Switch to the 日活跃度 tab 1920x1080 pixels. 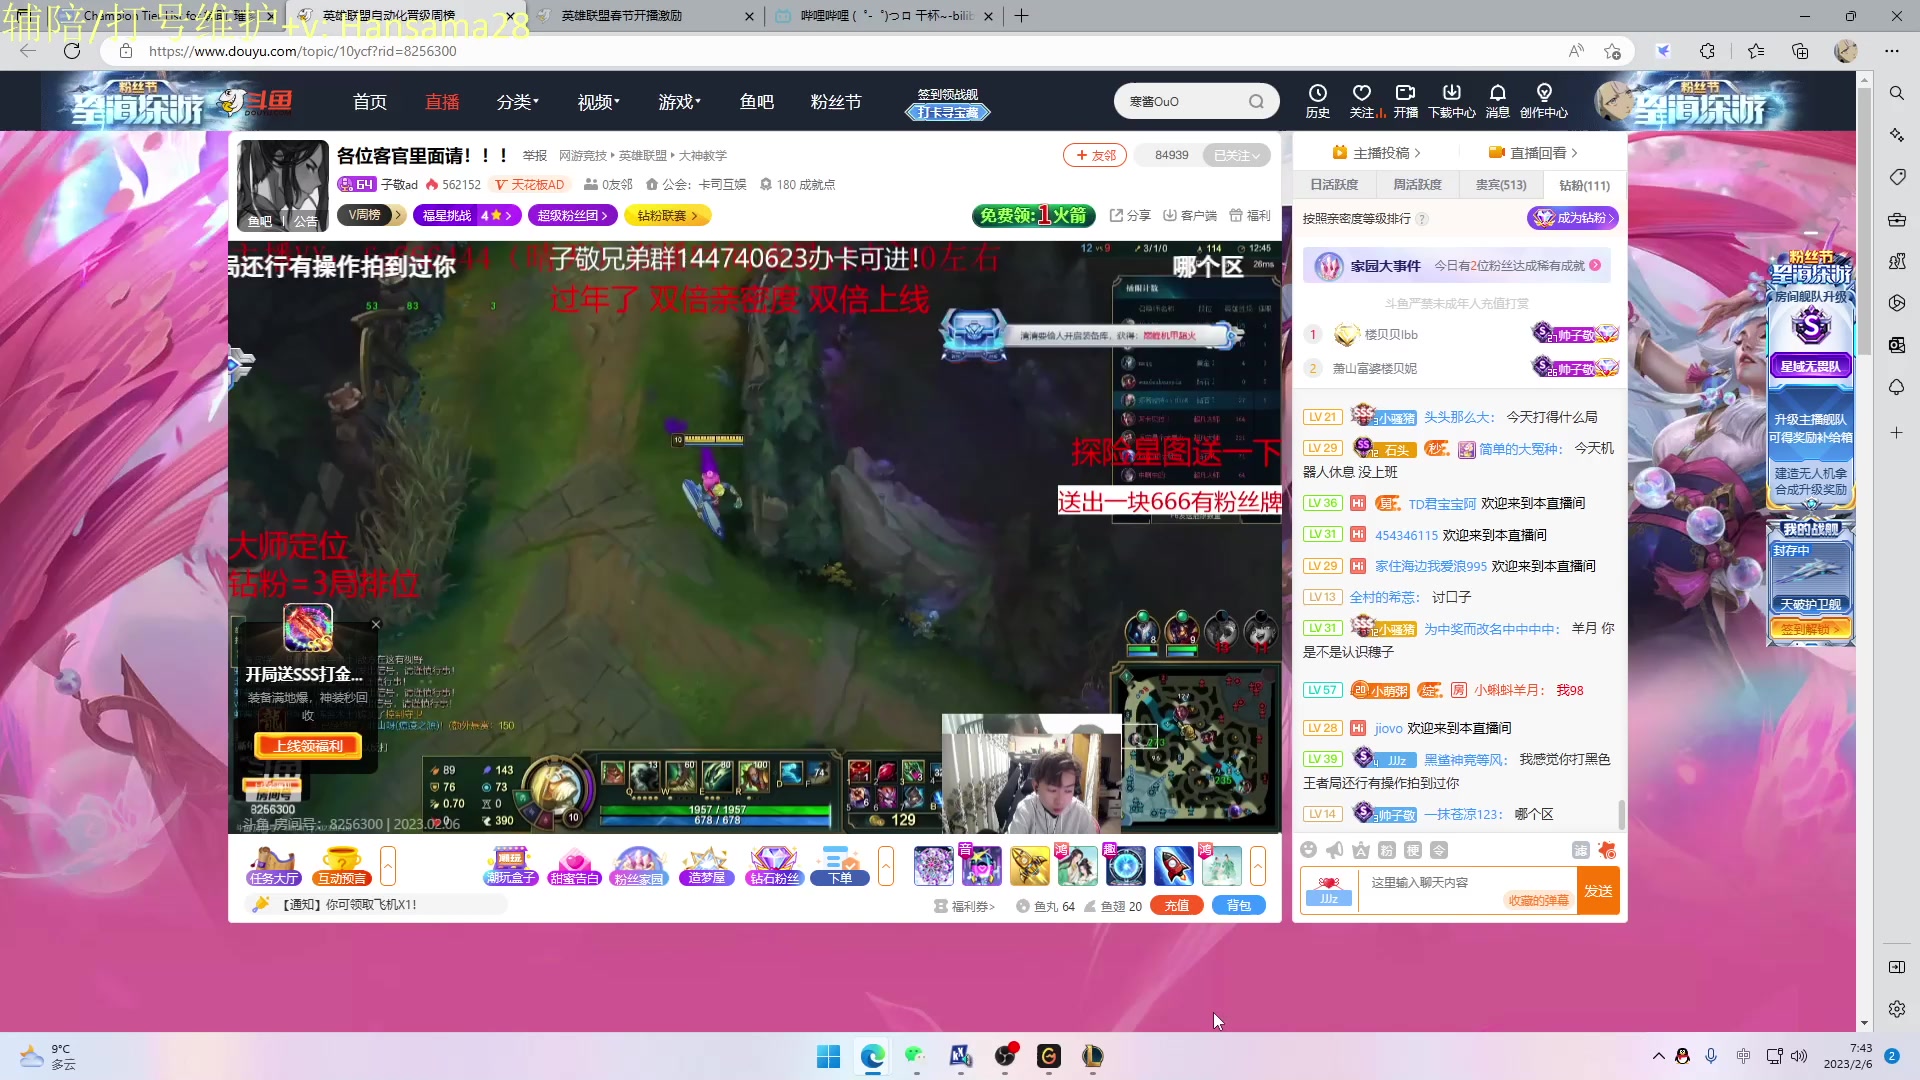(x=1335, y=185)
